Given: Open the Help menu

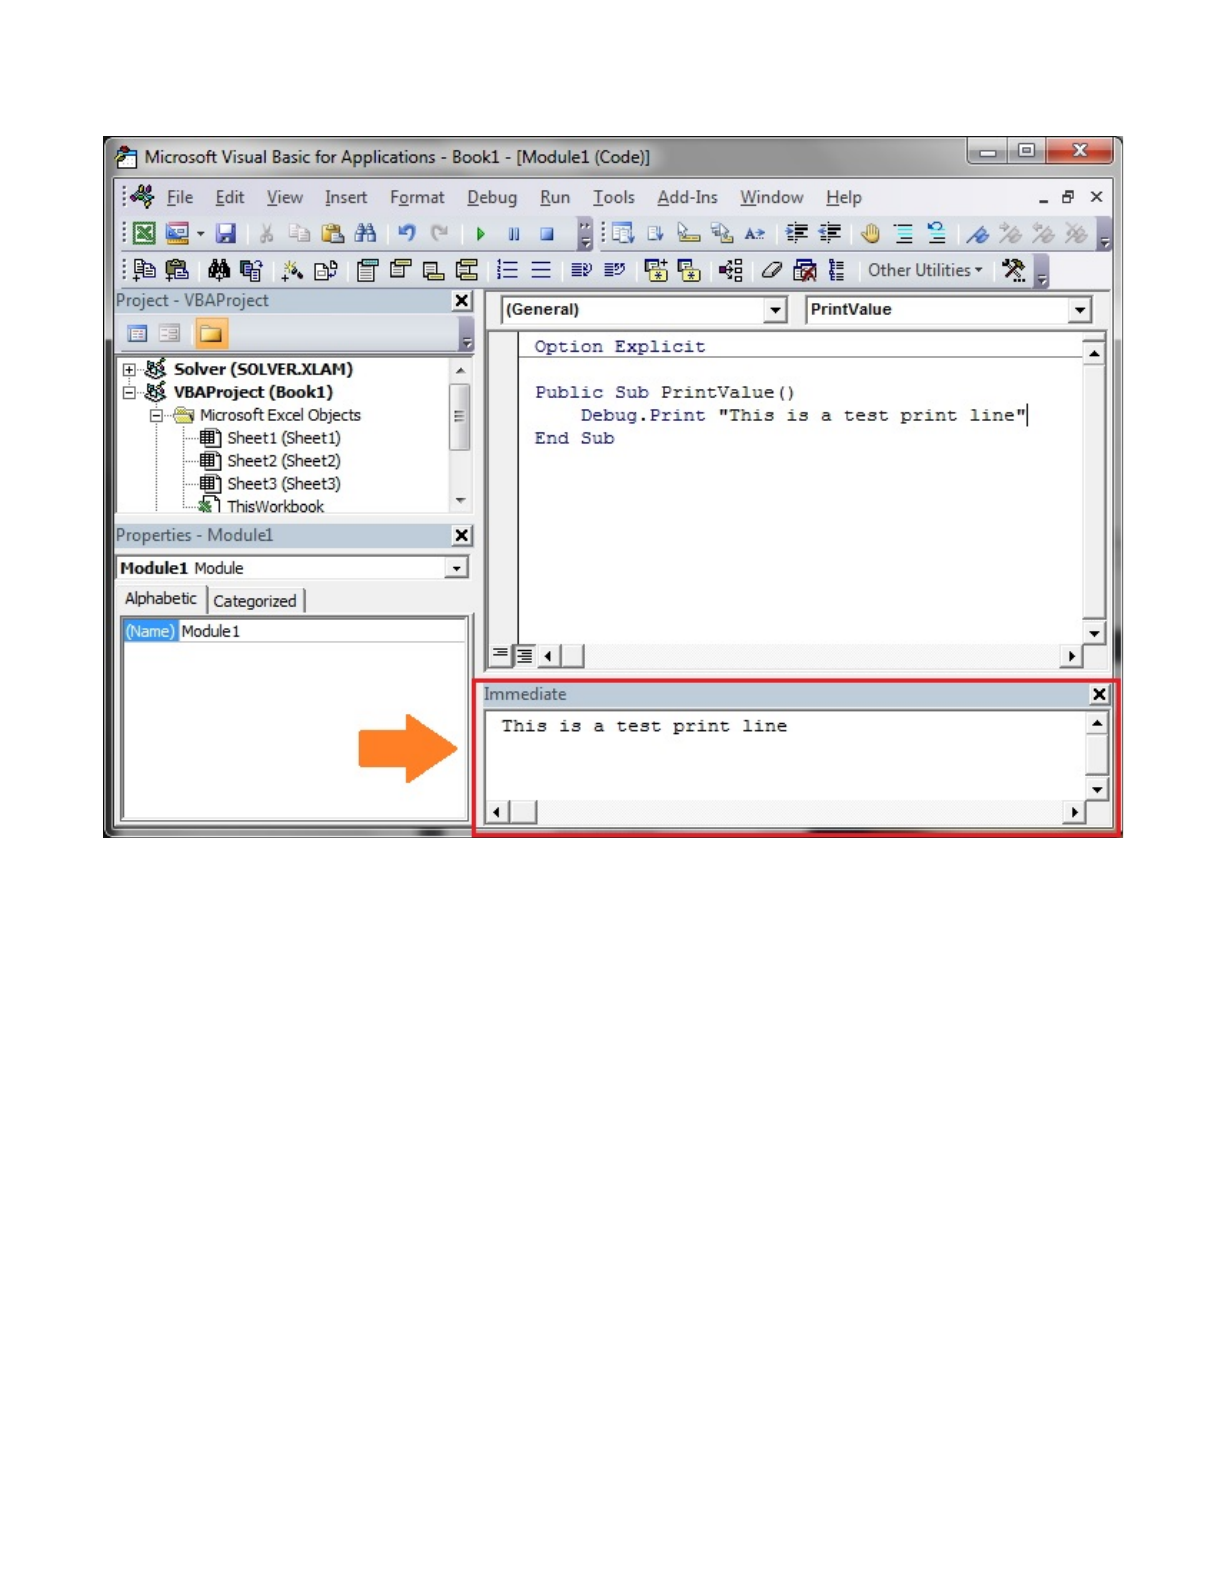Looking at the screenshot, I should click(x=844, y=198).
